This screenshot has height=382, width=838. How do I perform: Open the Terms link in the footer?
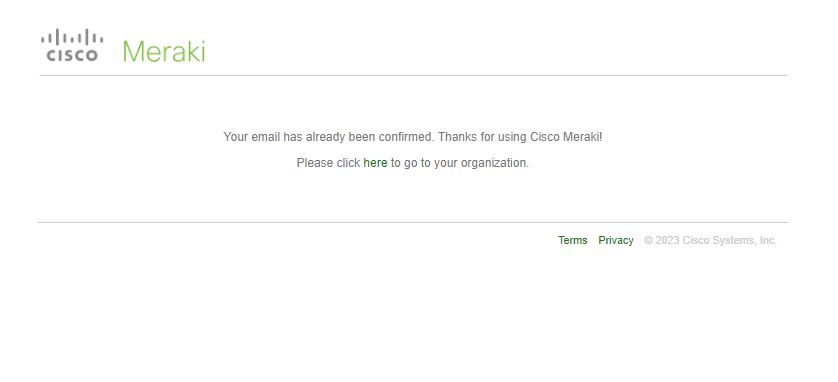click(572, 240)
